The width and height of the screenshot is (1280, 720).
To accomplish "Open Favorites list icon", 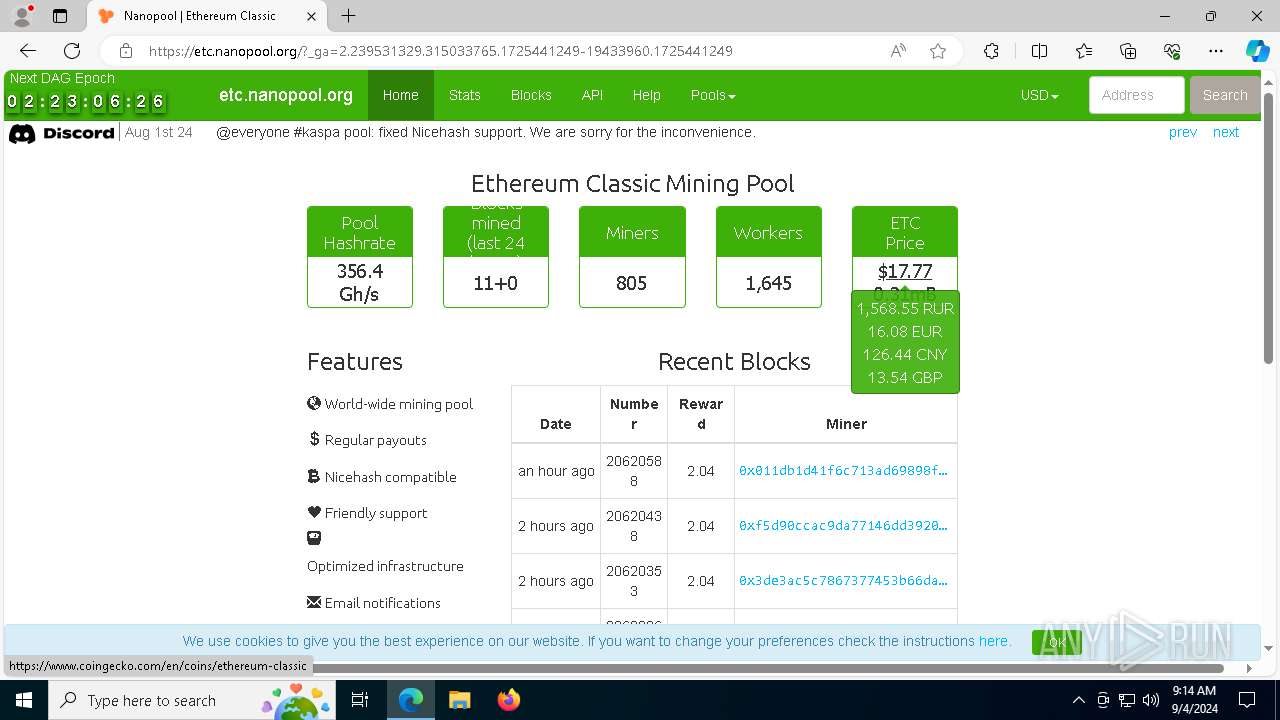I will [x=1084, y=51].
